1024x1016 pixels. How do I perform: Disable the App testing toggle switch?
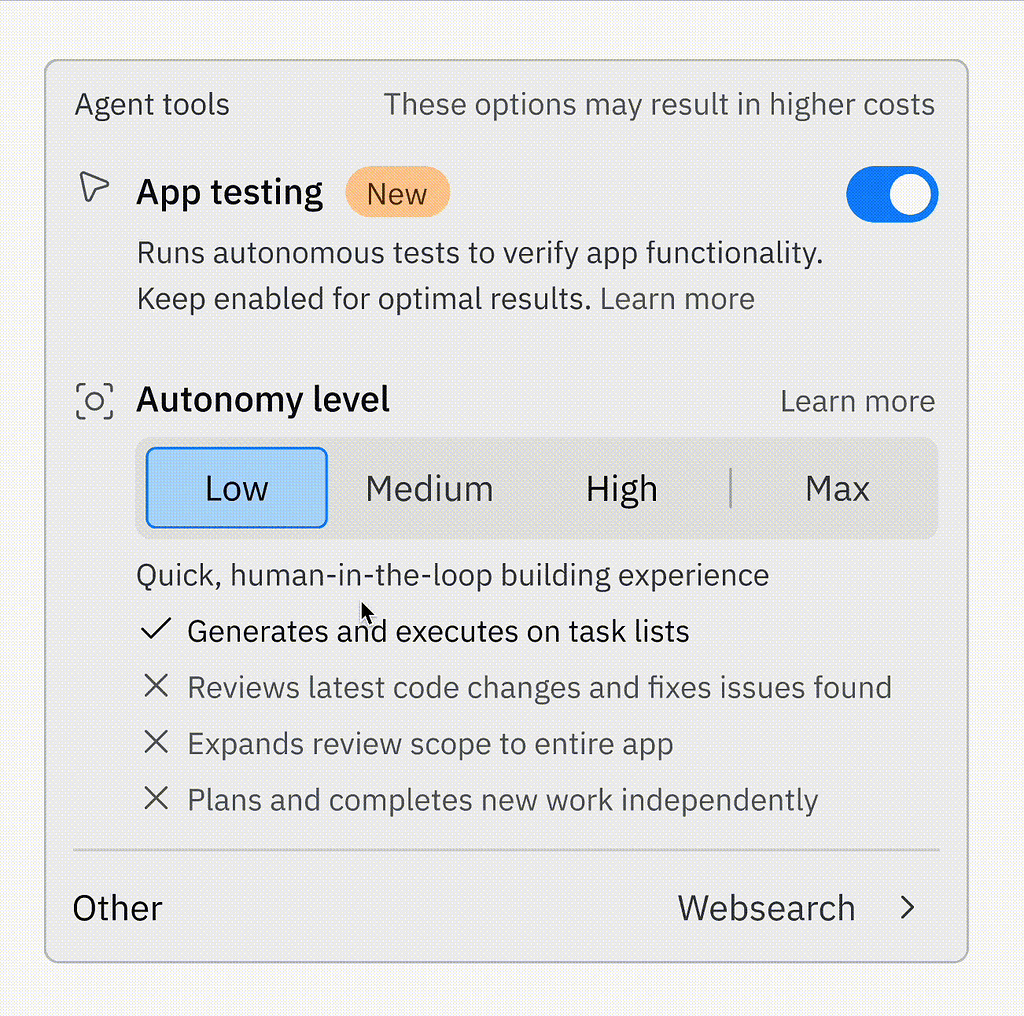point(891,194)
